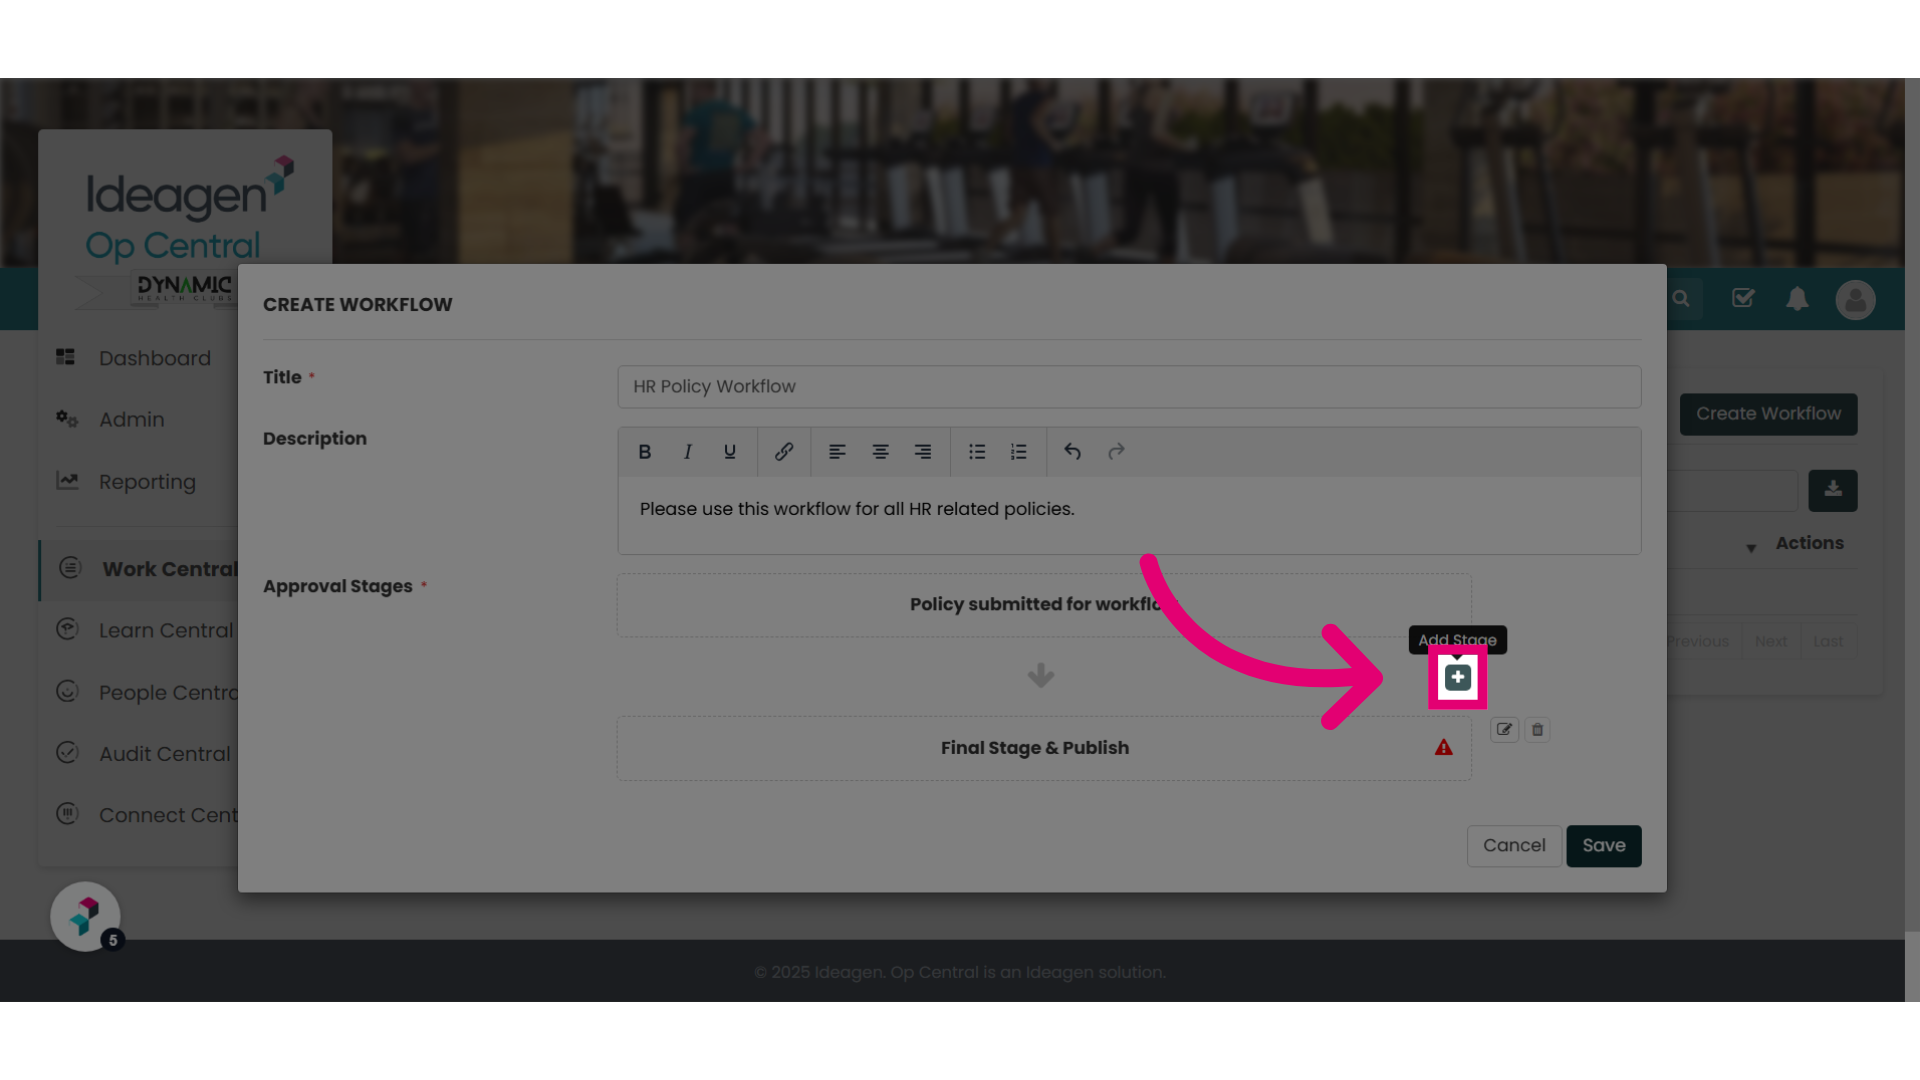Open the Reporting sidebar item
The image size is (1920, 1080).
(147, 482)
